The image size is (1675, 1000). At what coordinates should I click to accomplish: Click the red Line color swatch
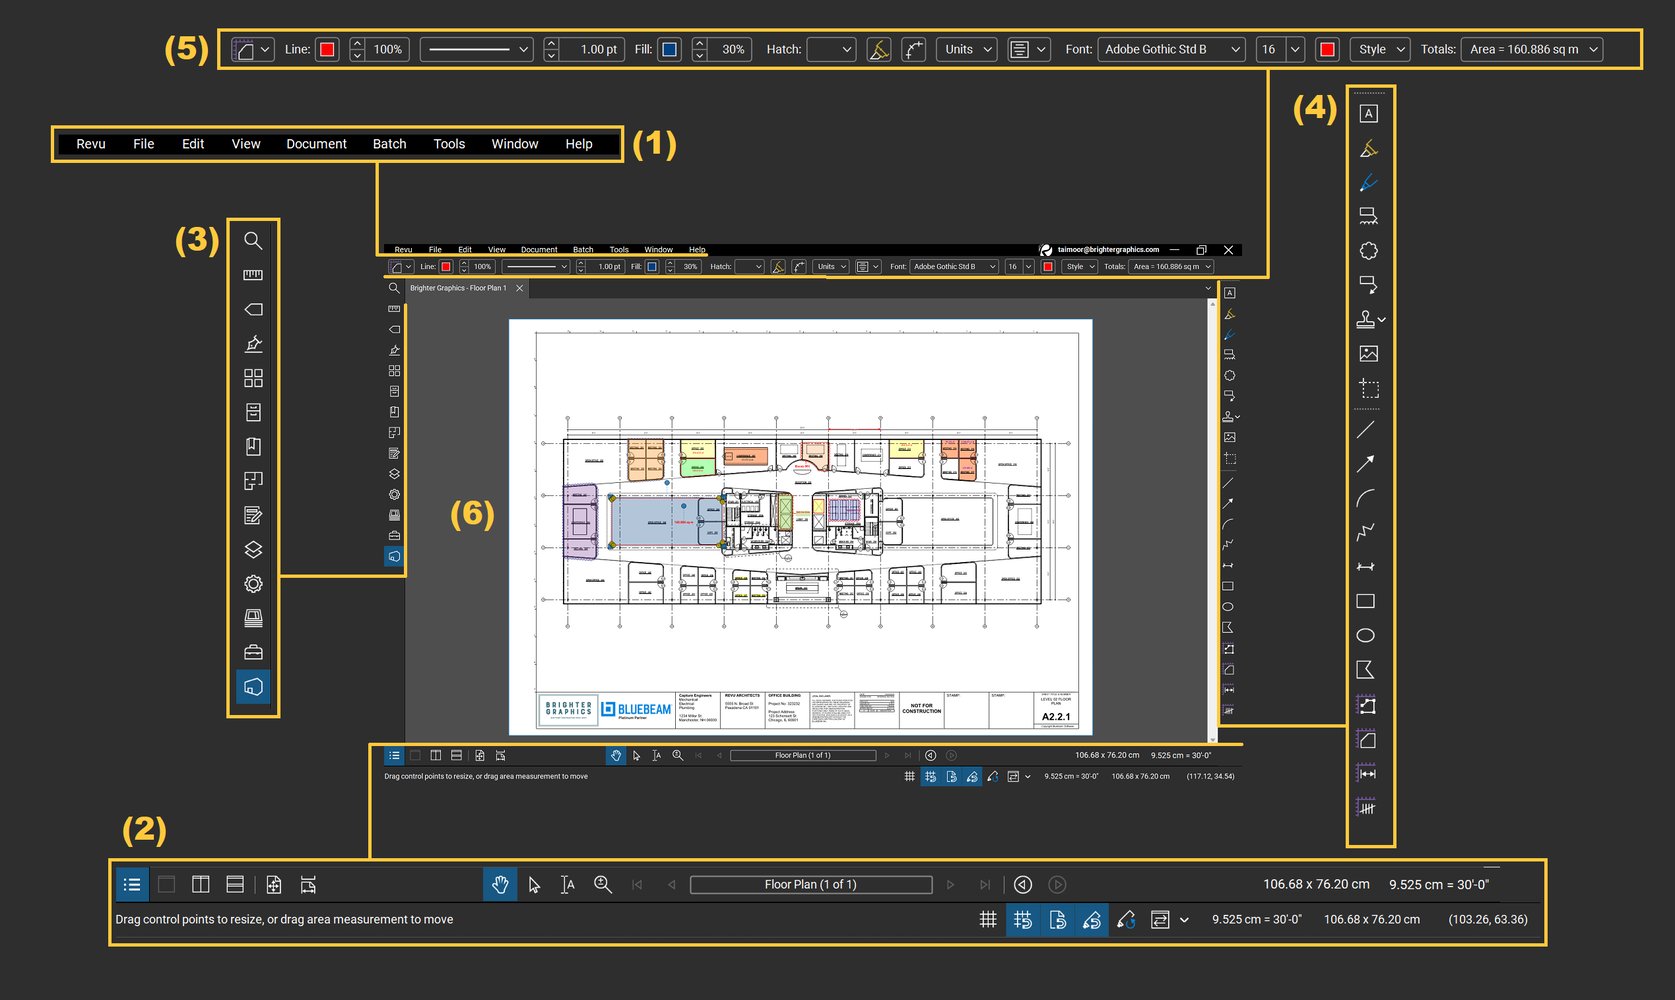point(326,48)
